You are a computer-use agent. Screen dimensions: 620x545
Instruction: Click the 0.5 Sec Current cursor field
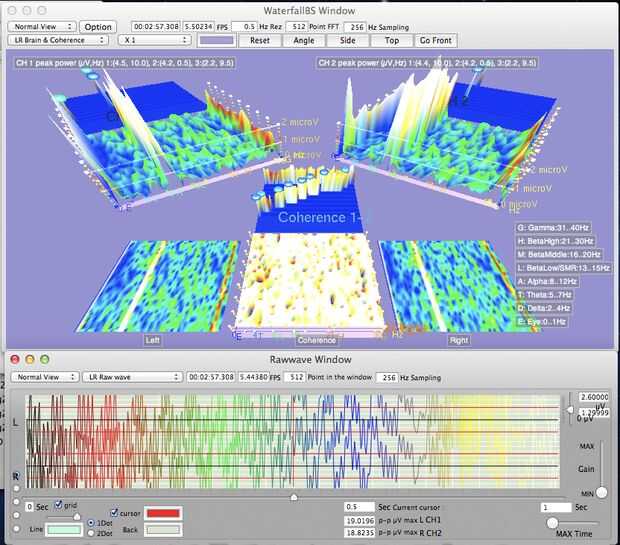pos(359,507)
